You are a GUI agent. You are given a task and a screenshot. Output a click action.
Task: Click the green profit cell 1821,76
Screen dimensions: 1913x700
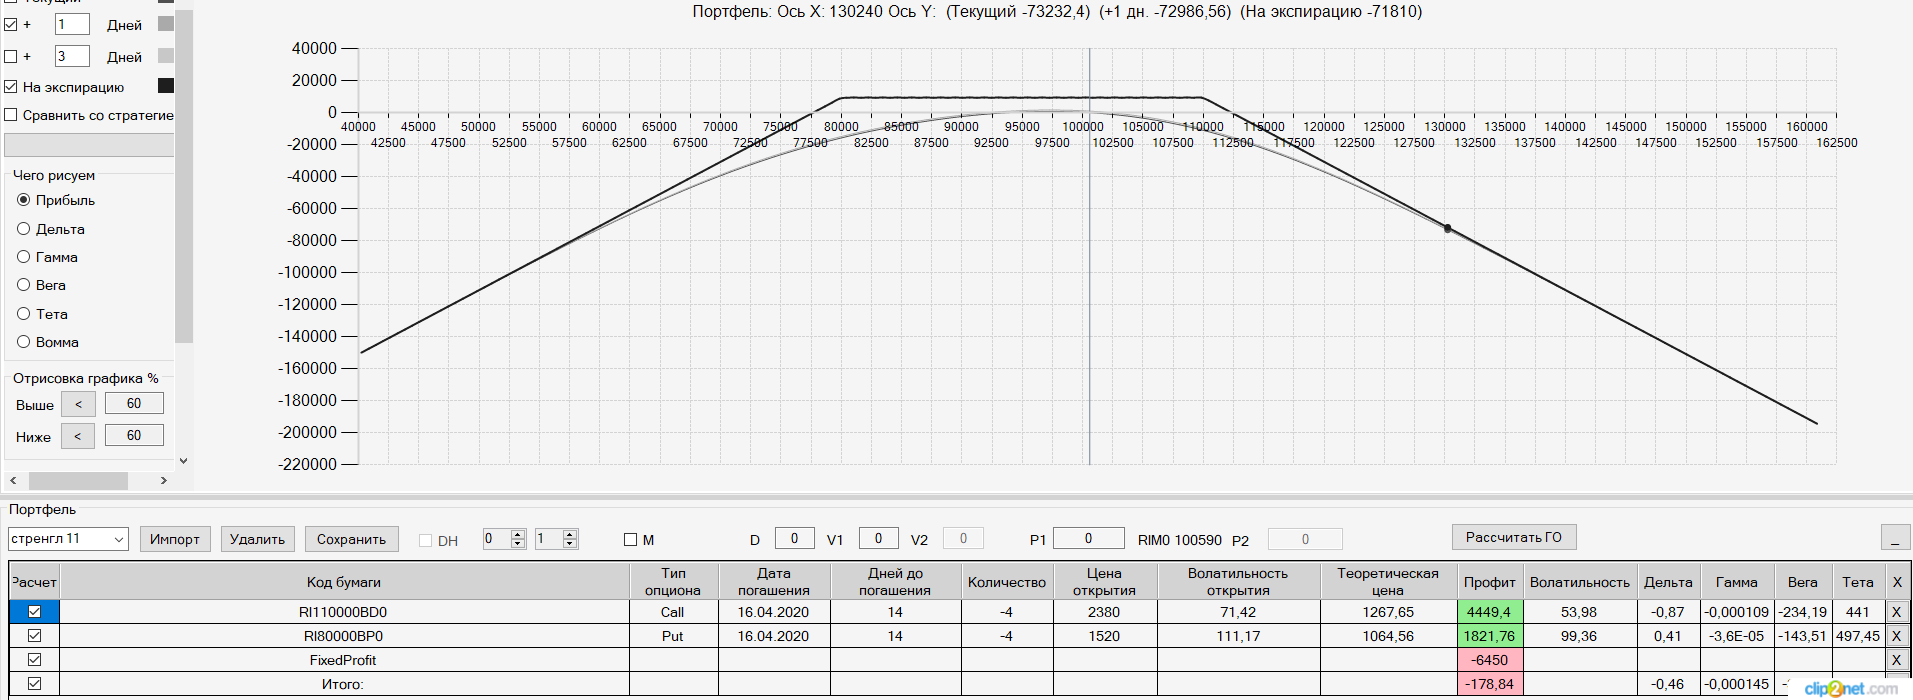pos(1489,636)
